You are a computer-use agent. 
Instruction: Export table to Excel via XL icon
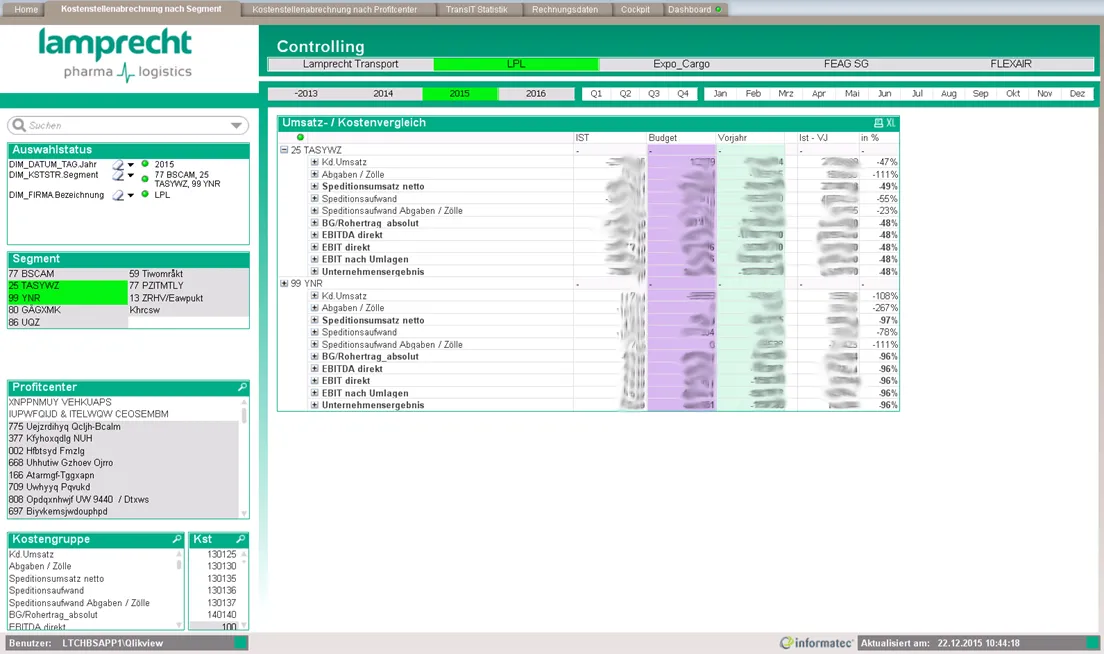(891, 122)
